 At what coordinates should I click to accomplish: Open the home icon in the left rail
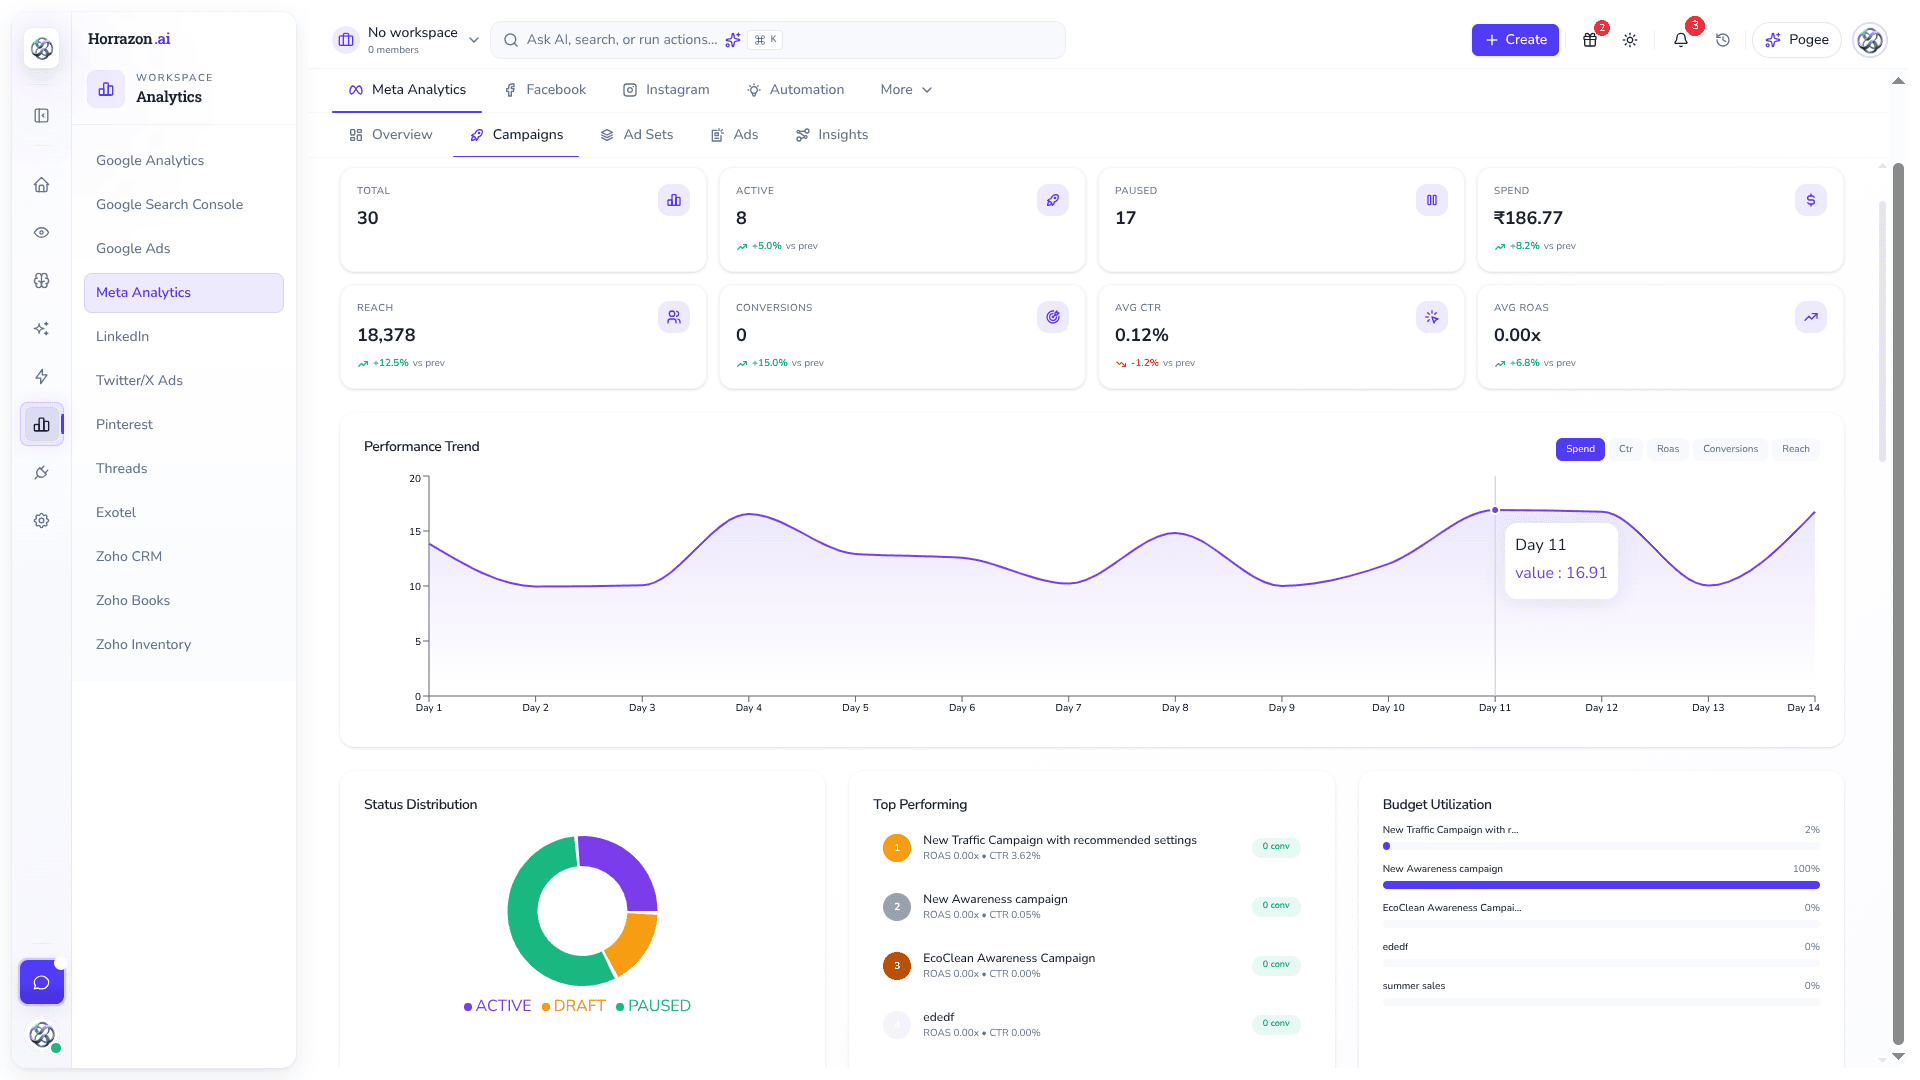42,185
